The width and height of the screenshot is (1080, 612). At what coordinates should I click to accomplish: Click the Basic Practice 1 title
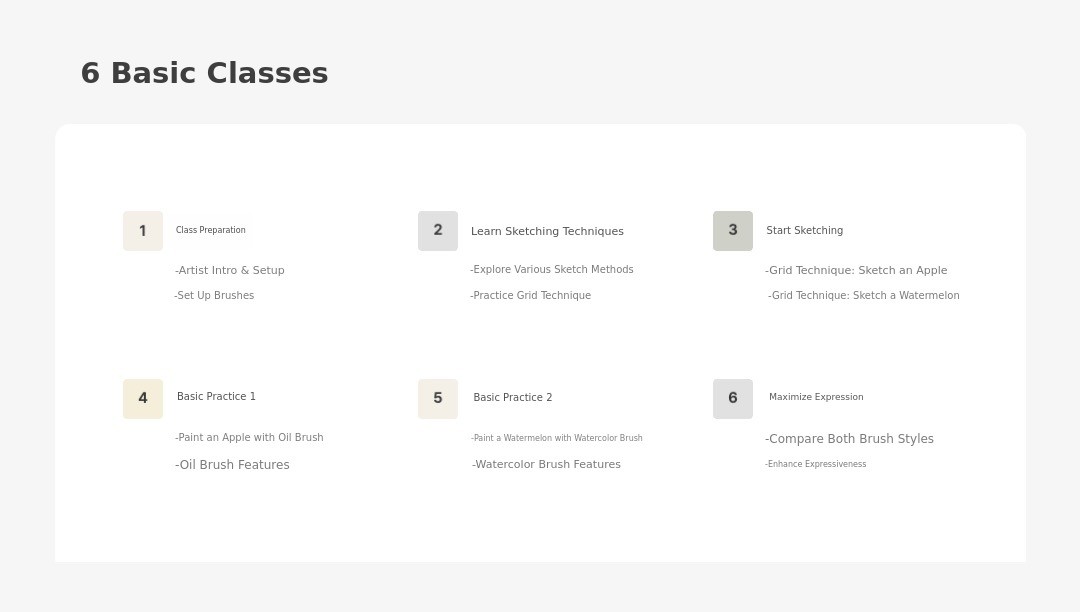(x=216, y=397)
